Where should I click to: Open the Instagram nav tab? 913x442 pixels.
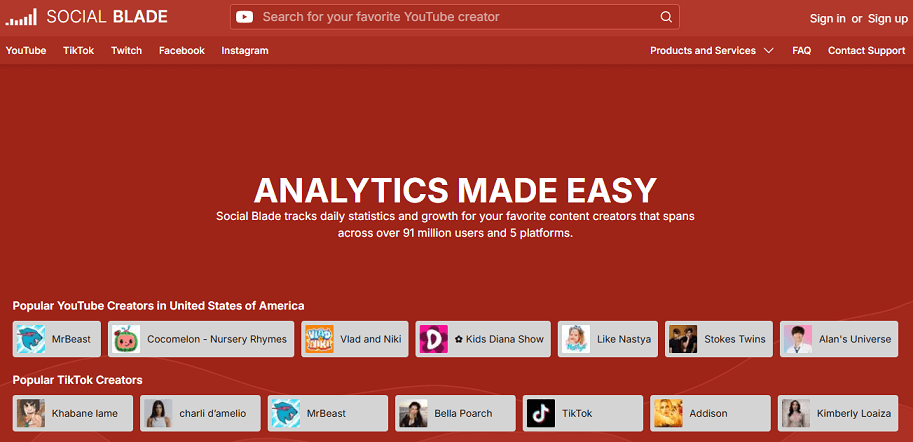point(245,51)
